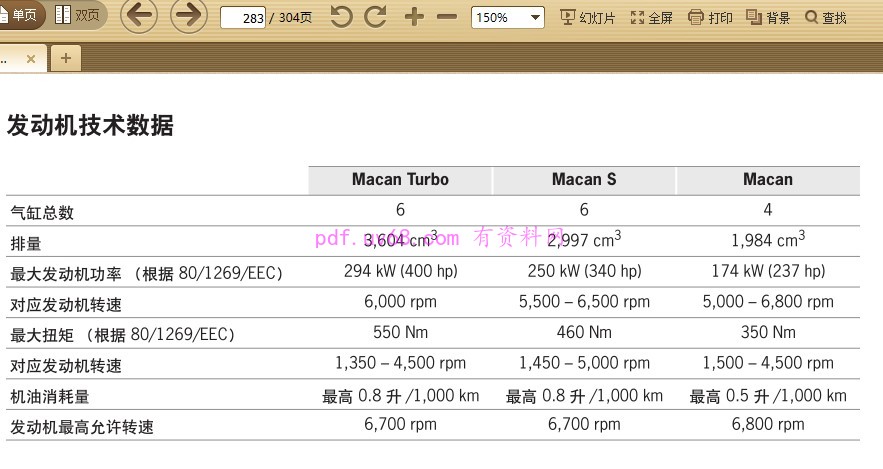
Task: Close the current document tab
Action: pos(31,59)
